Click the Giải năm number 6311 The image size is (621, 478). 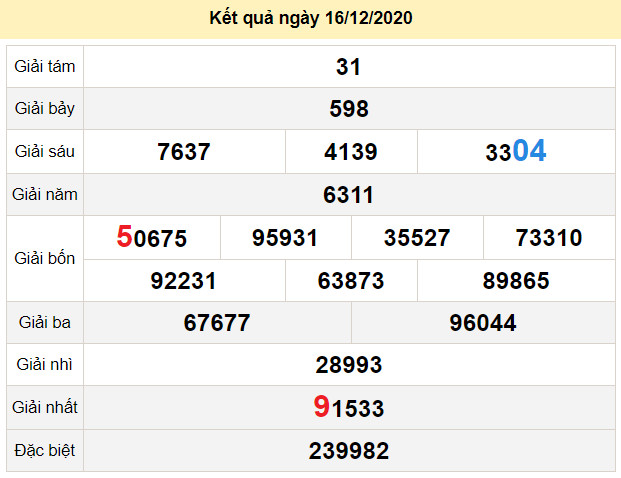point(349,195)
